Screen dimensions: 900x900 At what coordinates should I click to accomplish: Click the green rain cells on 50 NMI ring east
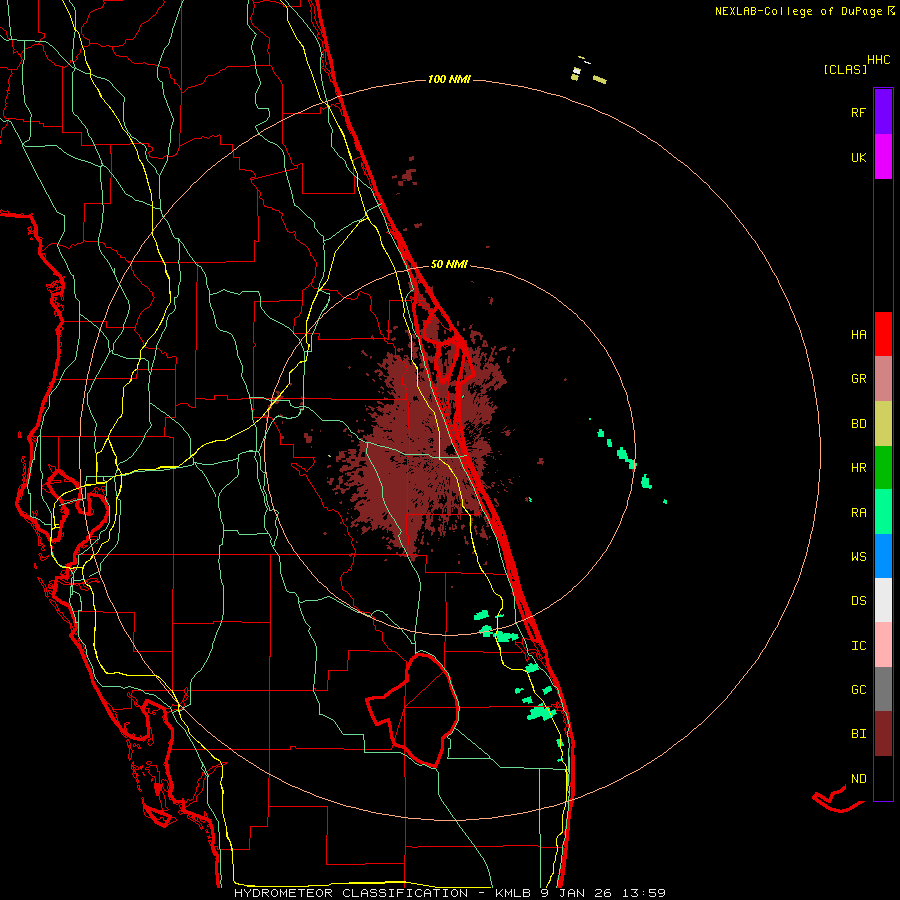coord(626,457)
